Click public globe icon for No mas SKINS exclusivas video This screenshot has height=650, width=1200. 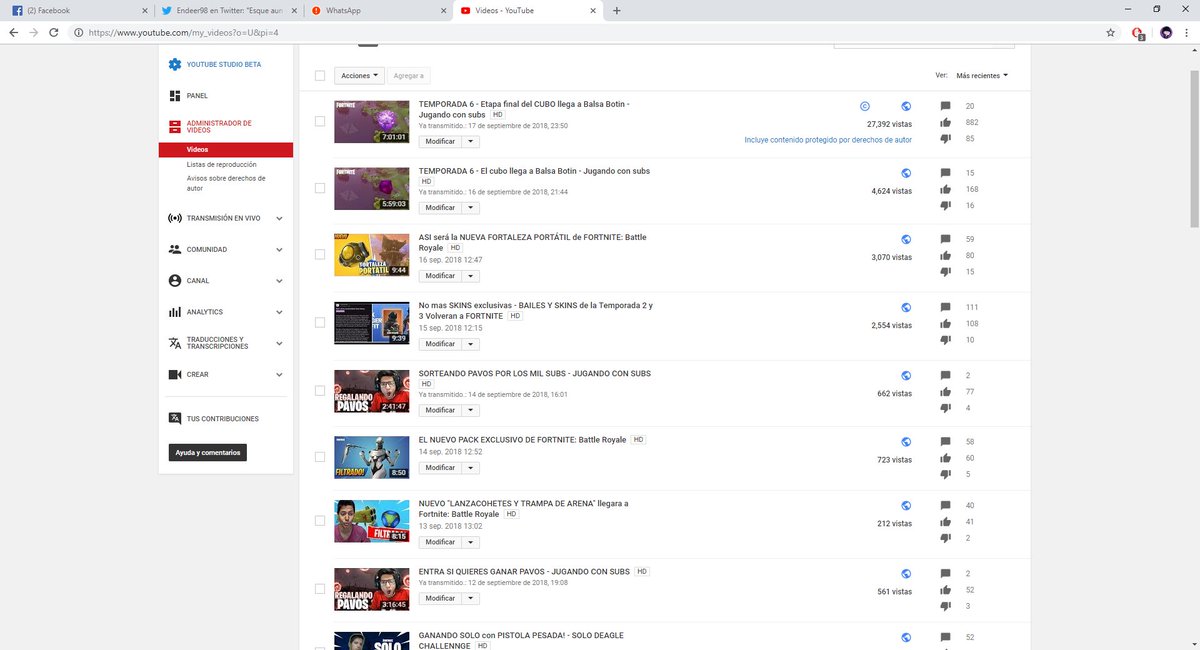point(906,308)
